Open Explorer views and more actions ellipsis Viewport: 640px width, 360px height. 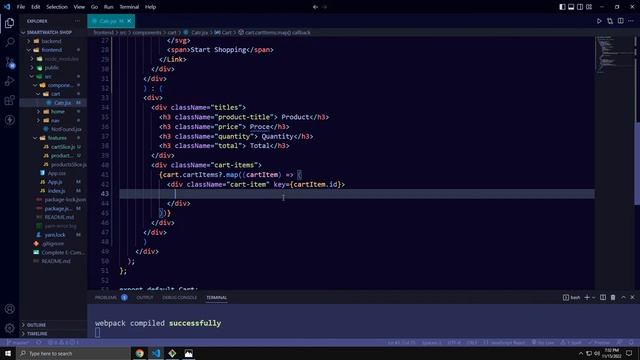pyautogui.click(x=78, y=21)
